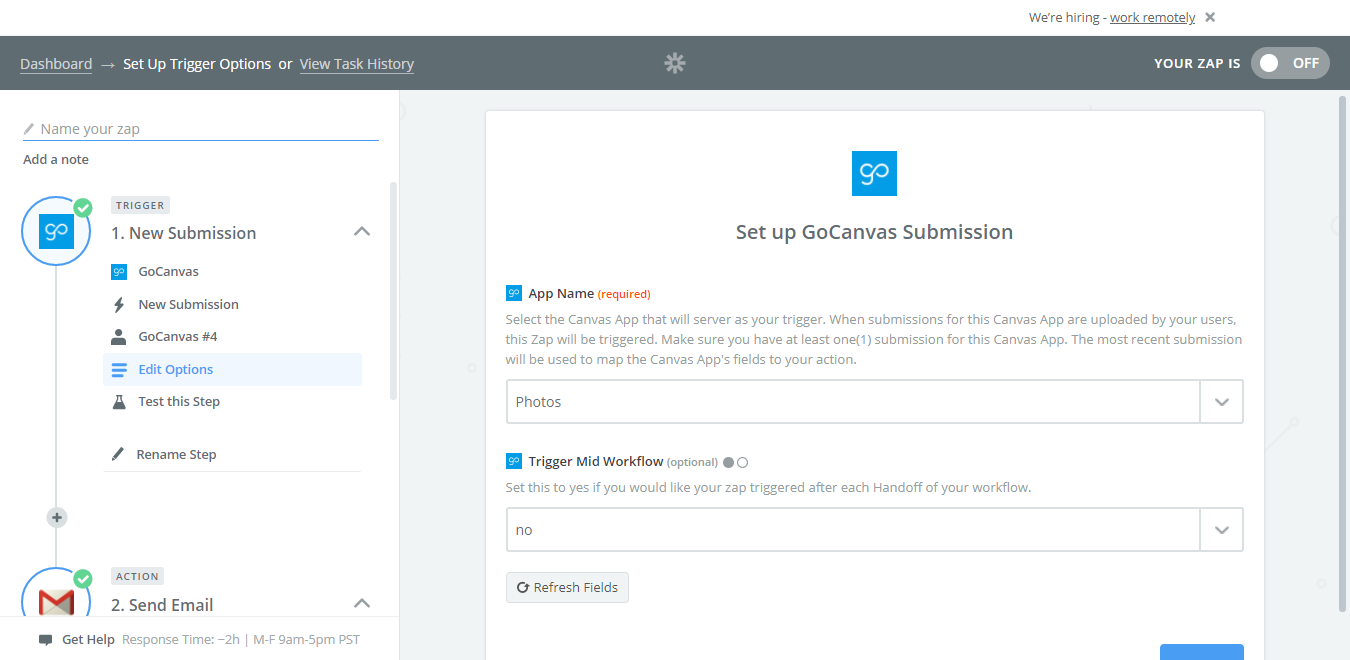Click the page's vertical scrollbar
The image size is (1350, 660).
[1342, 350]
